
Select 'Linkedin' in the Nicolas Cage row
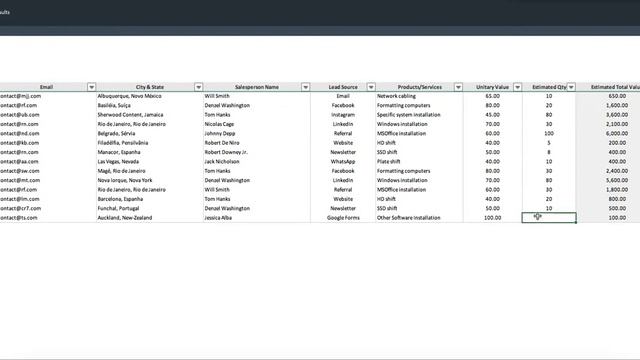343,124
